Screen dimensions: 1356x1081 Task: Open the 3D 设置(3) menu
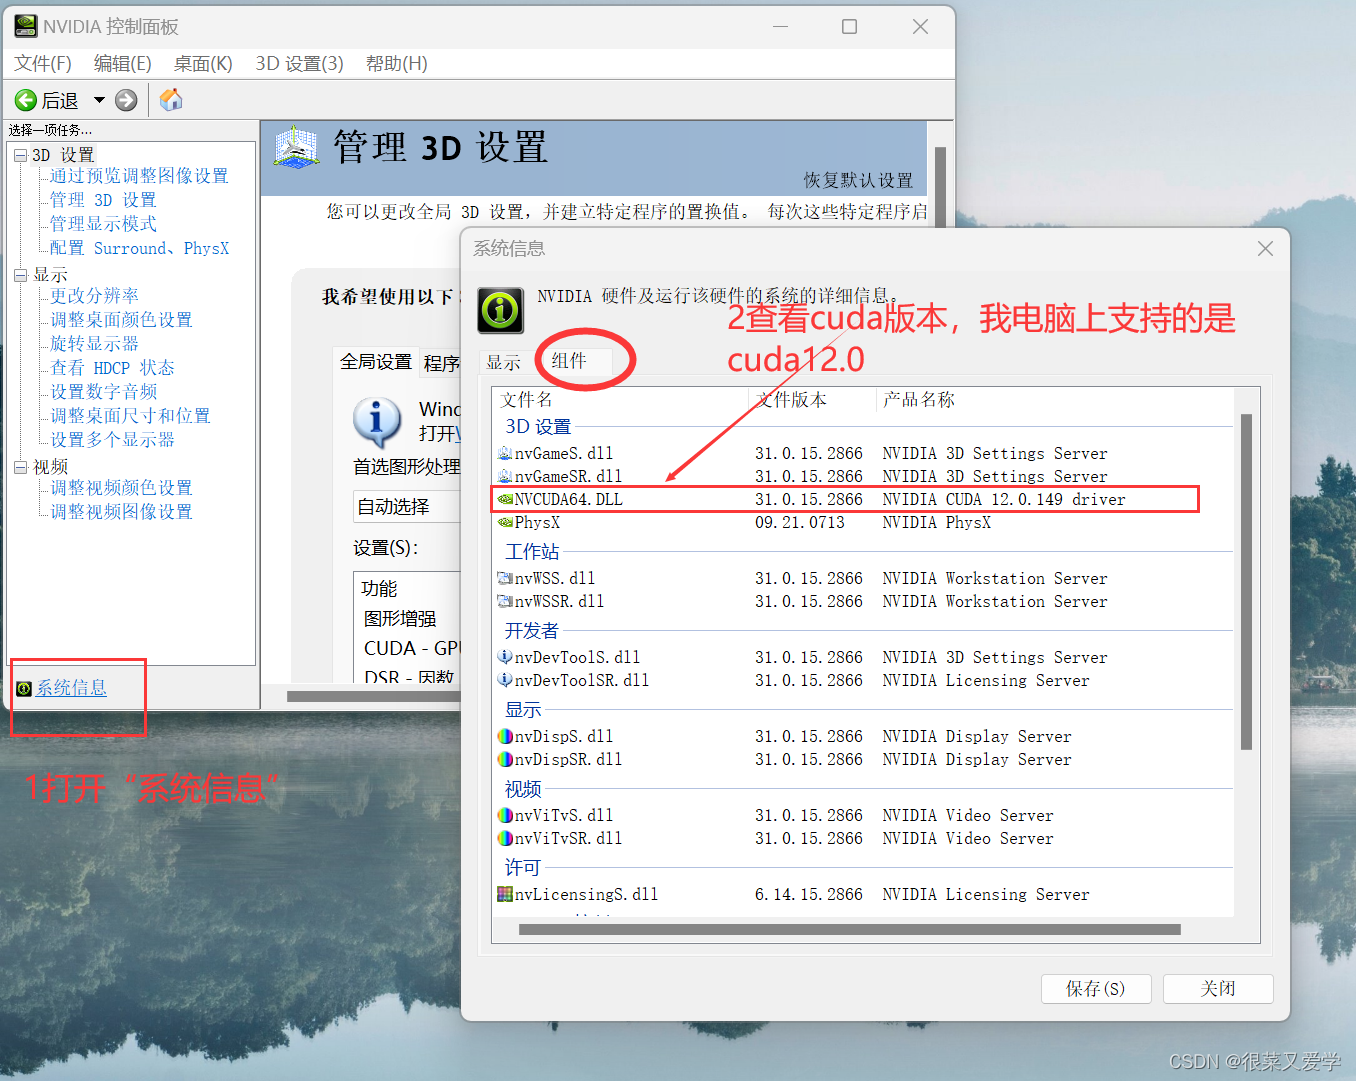pos(299,63)
